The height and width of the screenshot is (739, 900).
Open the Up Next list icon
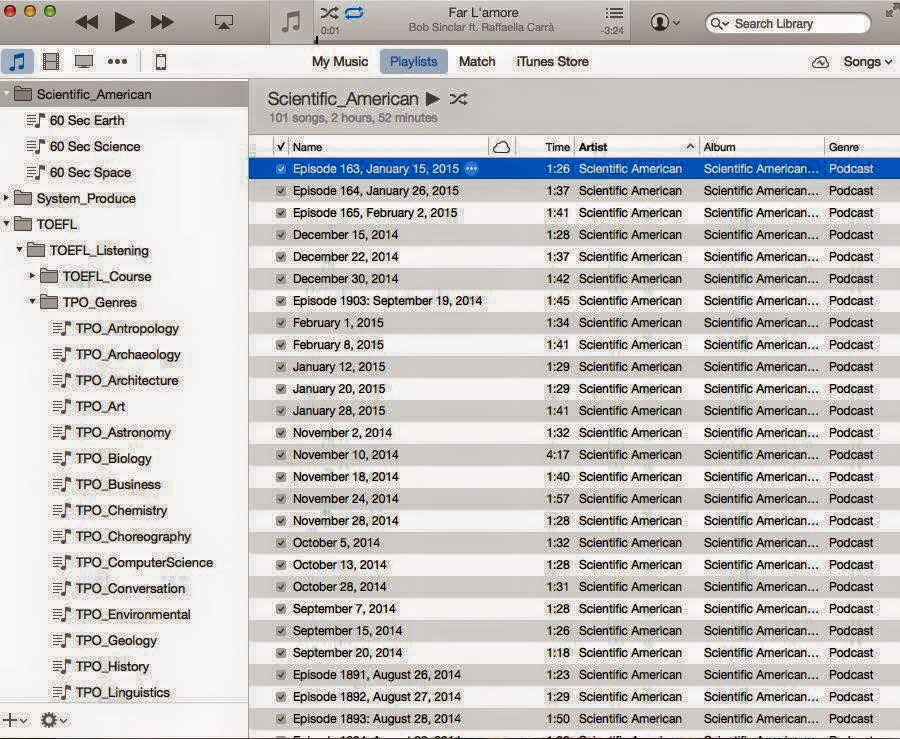pyautogui.click(x=614, y=13)
